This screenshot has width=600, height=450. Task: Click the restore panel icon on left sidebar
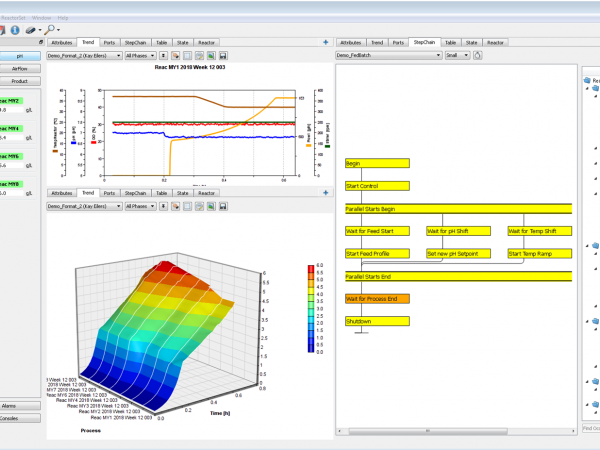tap(41, 42)
